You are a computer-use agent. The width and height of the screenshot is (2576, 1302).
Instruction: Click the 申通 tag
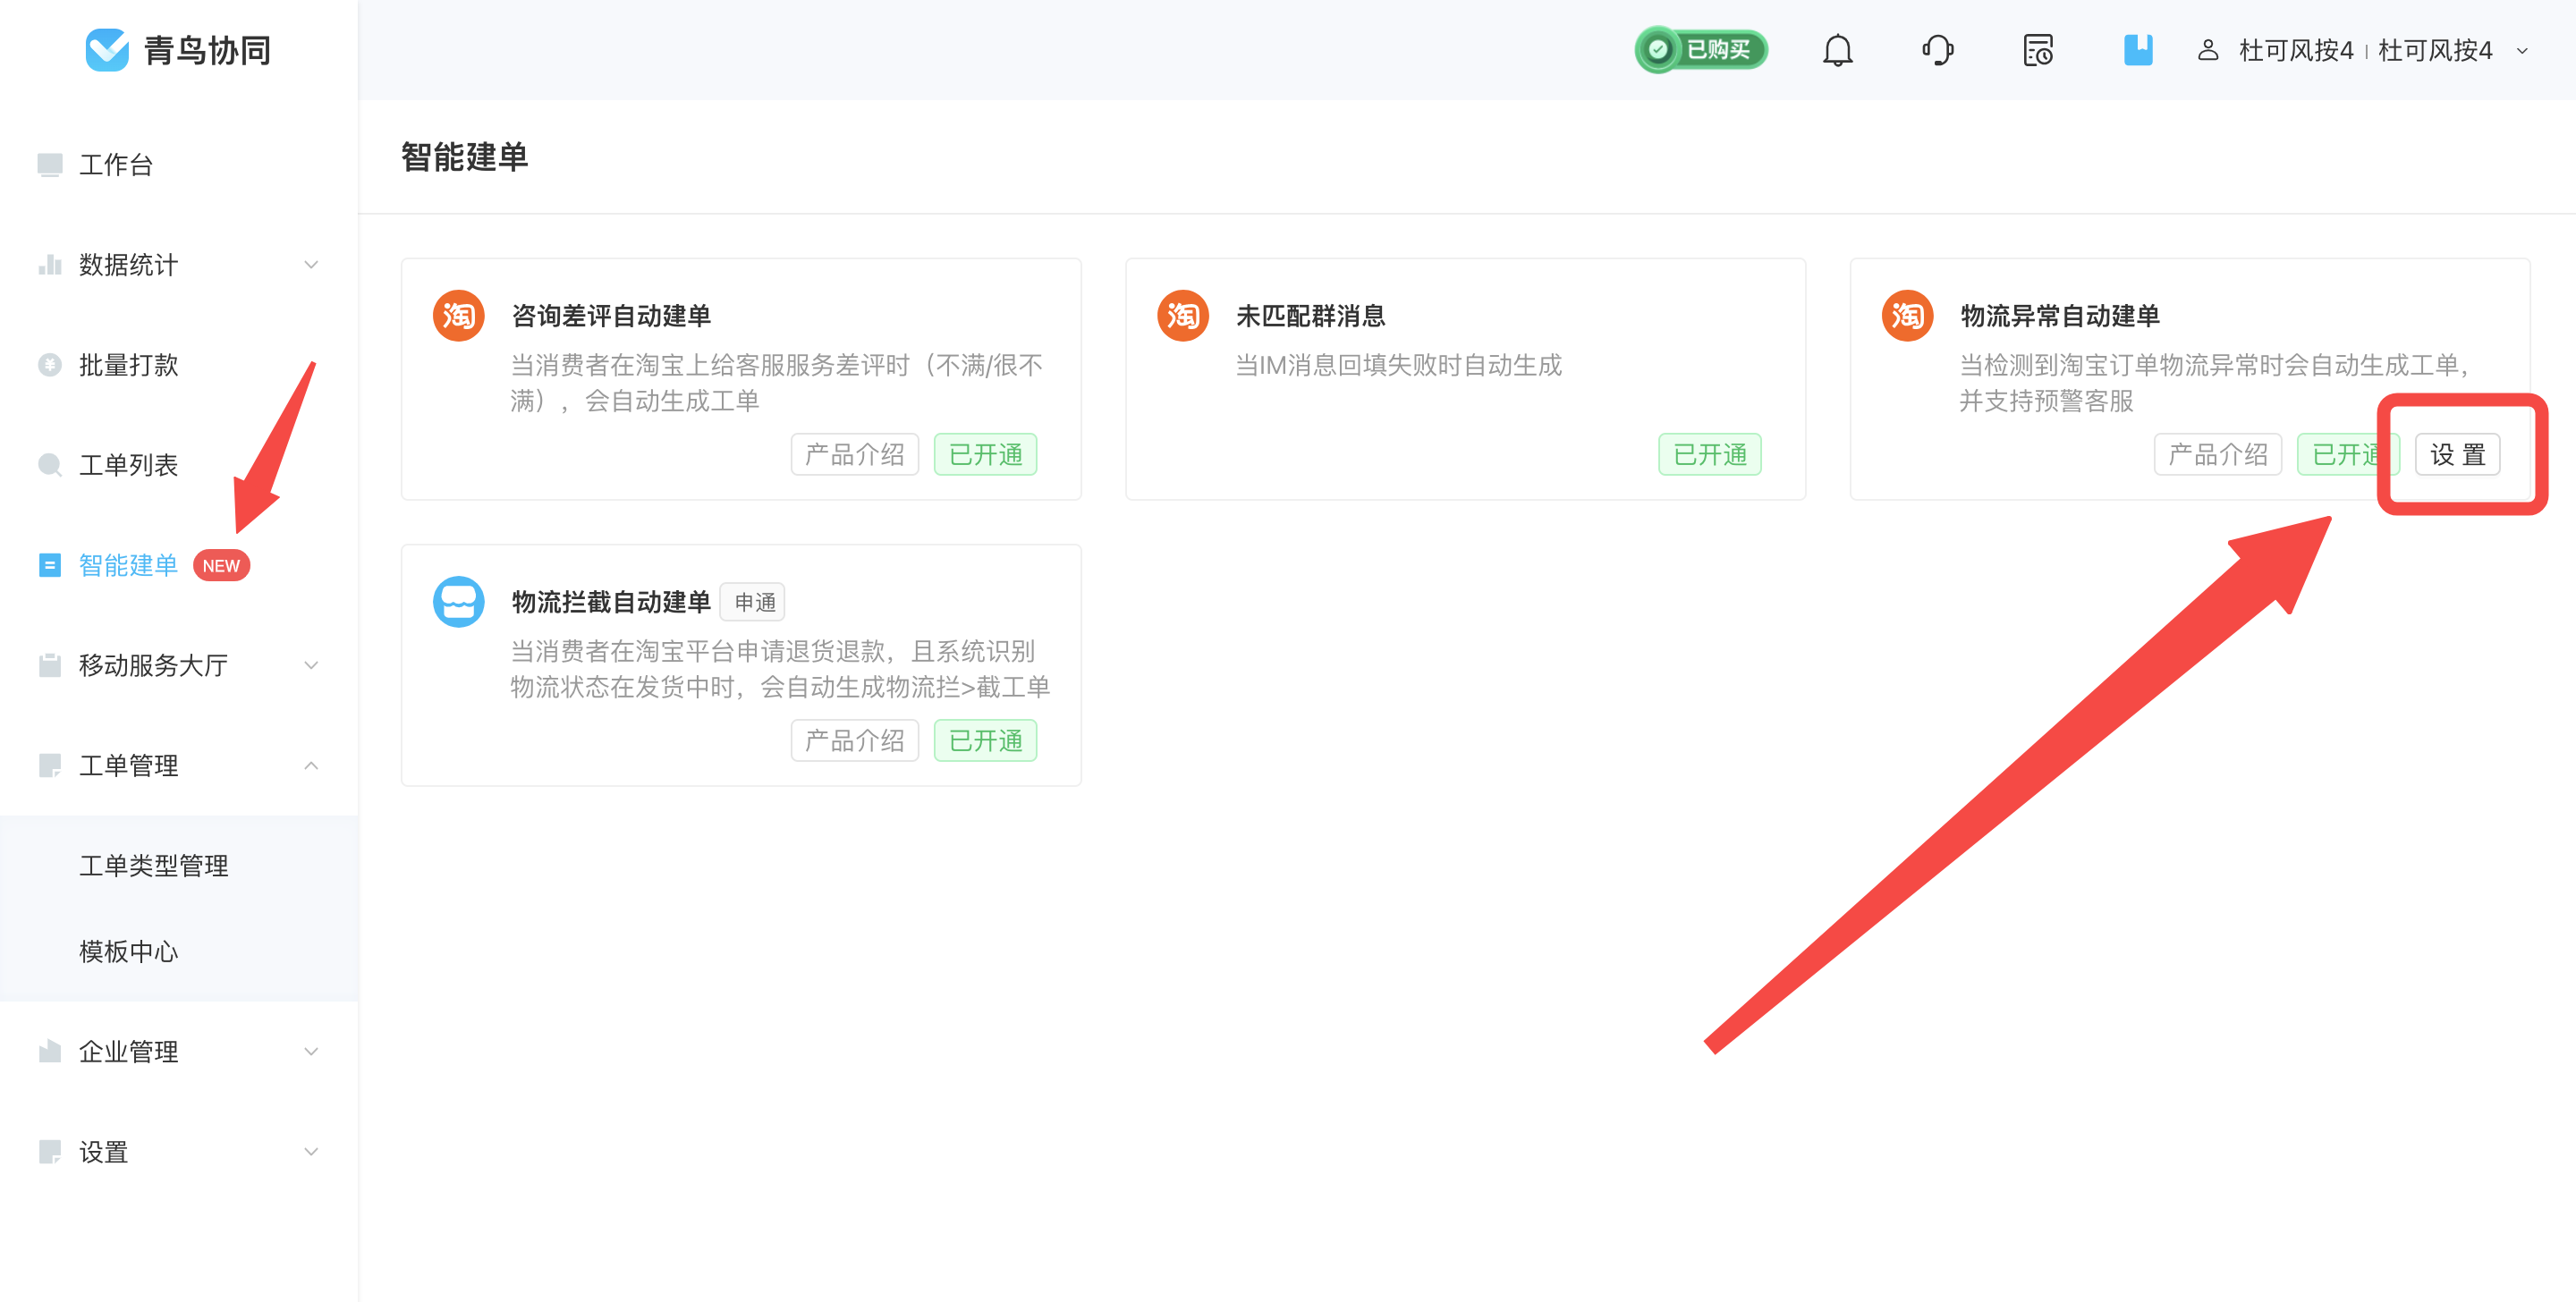pyautogui.click(x=754, y=603)
